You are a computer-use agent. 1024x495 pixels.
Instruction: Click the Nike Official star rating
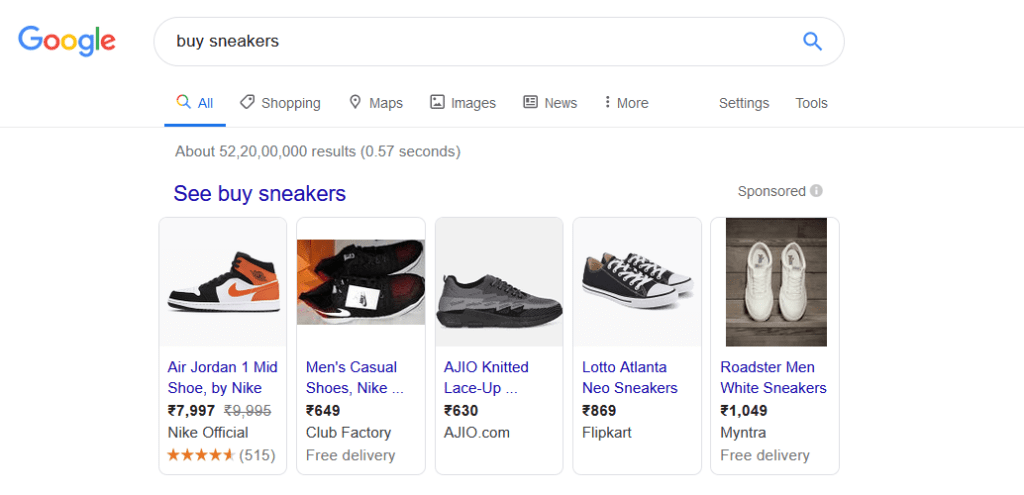(201, 455)
